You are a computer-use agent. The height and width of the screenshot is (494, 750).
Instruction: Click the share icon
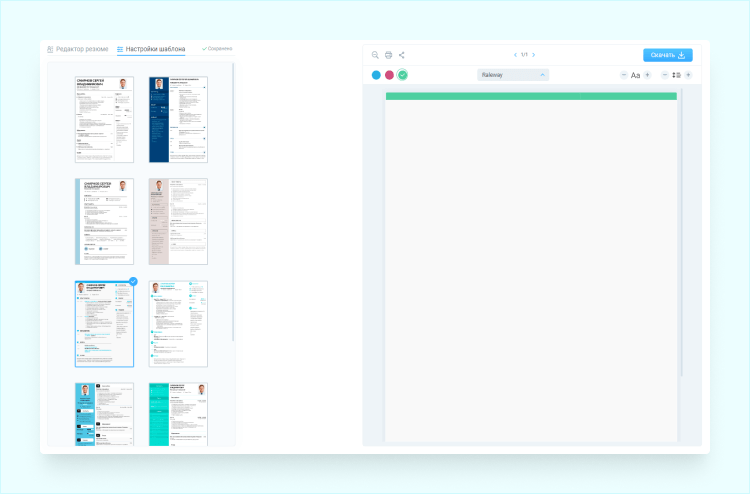pyautogui.click(x=401, y=55)
